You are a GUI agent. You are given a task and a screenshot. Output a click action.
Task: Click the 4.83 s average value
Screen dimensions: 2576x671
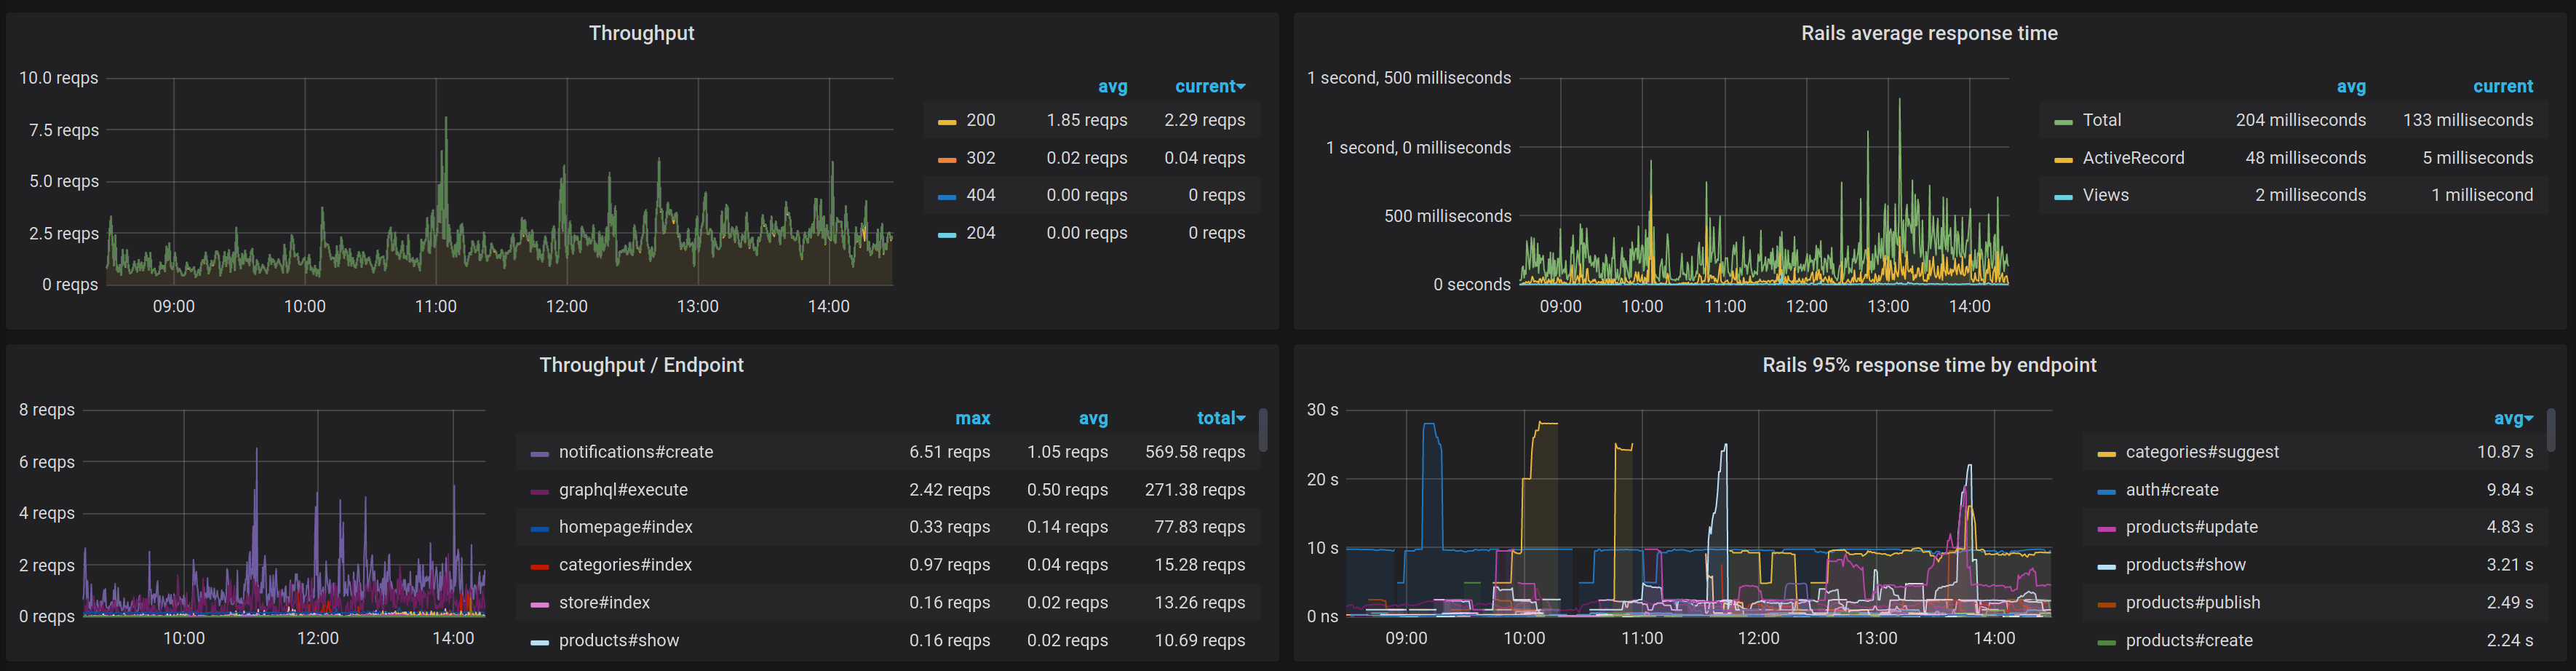coord(2510,527)
